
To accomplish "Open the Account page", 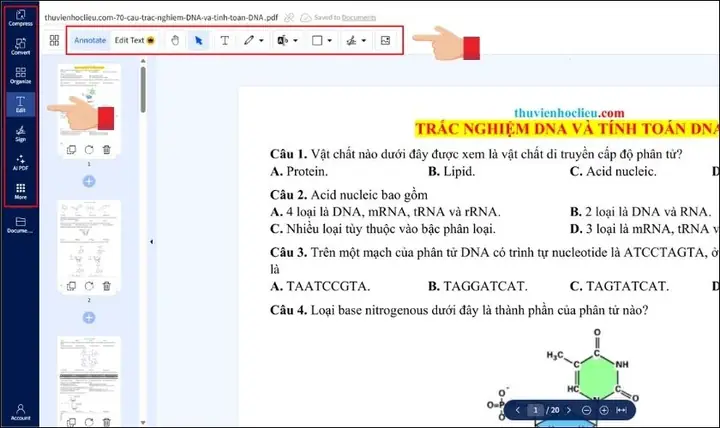I will (20, 412).
